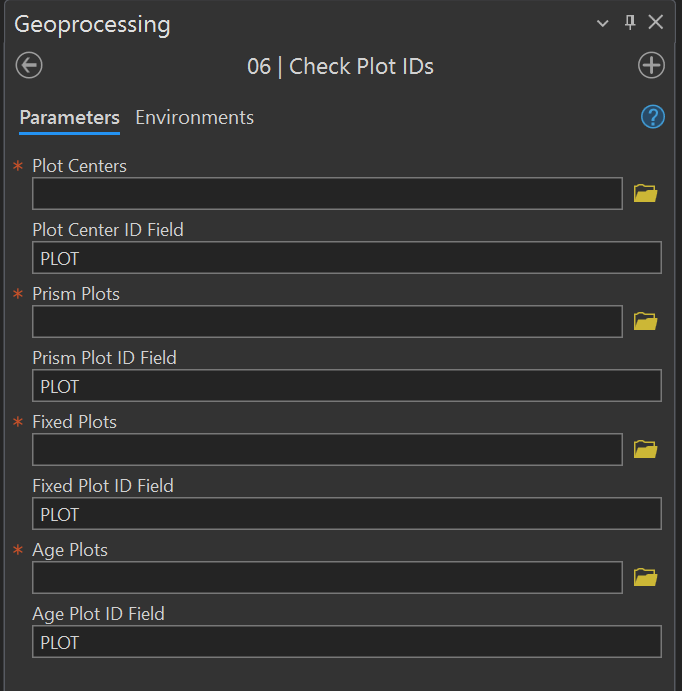Click the Age Plots input box
Screen dimensions: 682x691
click(x=327, y=578)
